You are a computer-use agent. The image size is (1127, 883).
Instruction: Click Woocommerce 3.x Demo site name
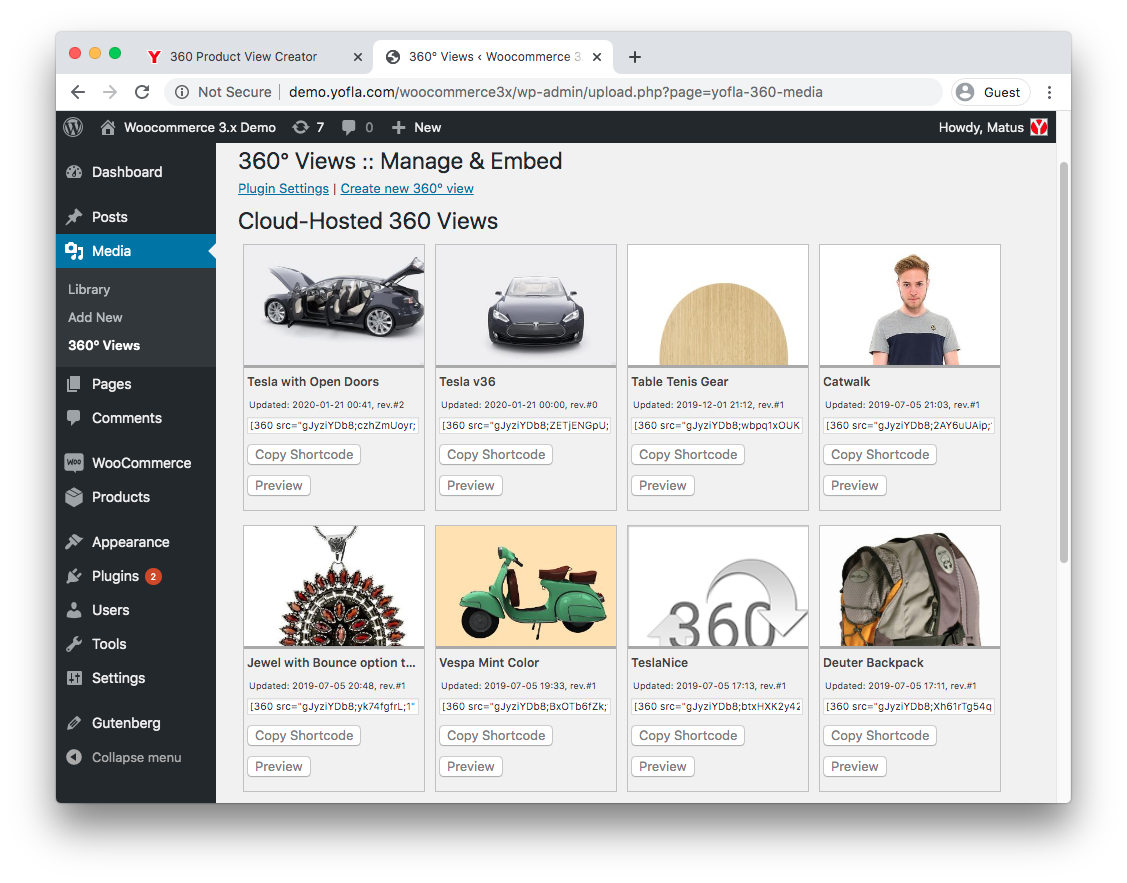[x=200, y=127]
